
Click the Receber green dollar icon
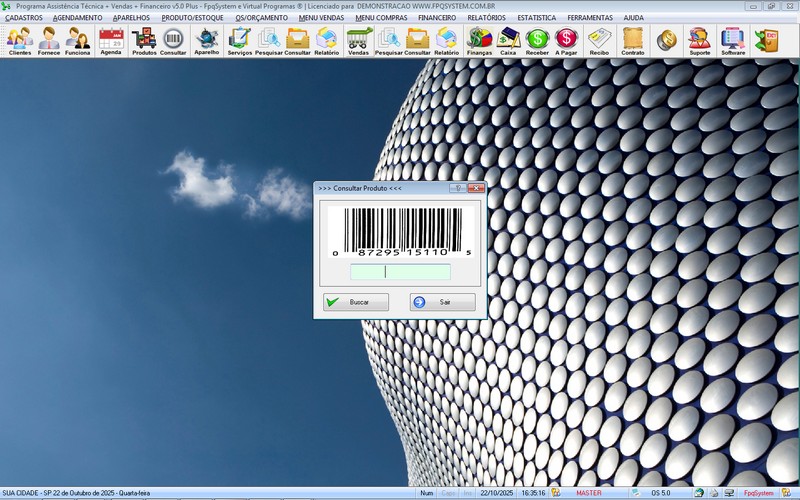tap(538, 41)
